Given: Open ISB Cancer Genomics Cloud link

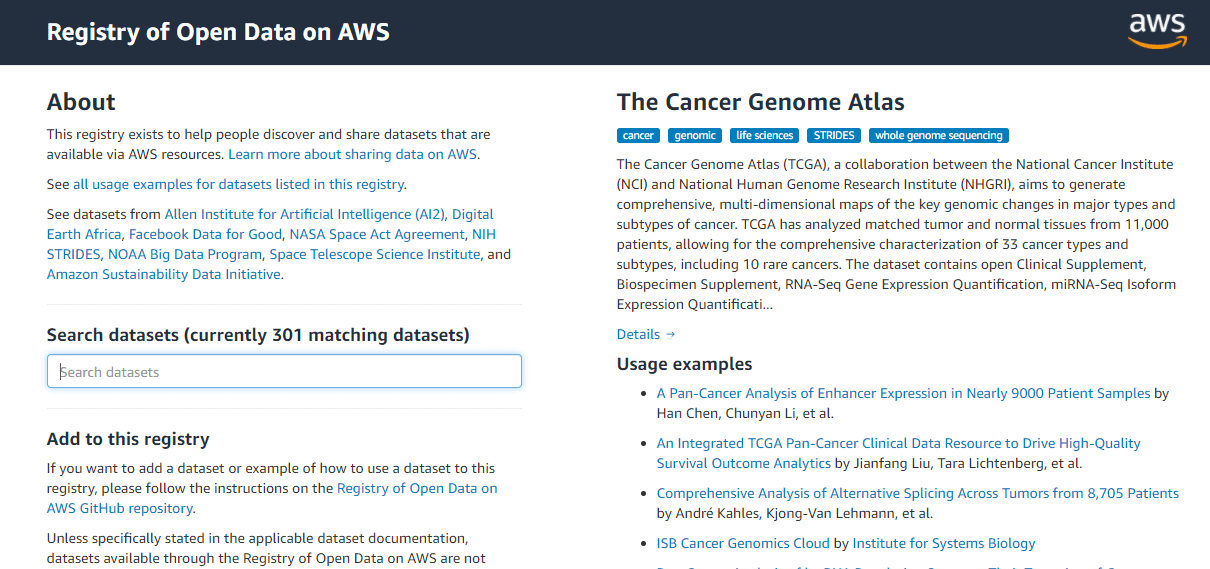Looking at the screenshot, I should coord(743,543).
